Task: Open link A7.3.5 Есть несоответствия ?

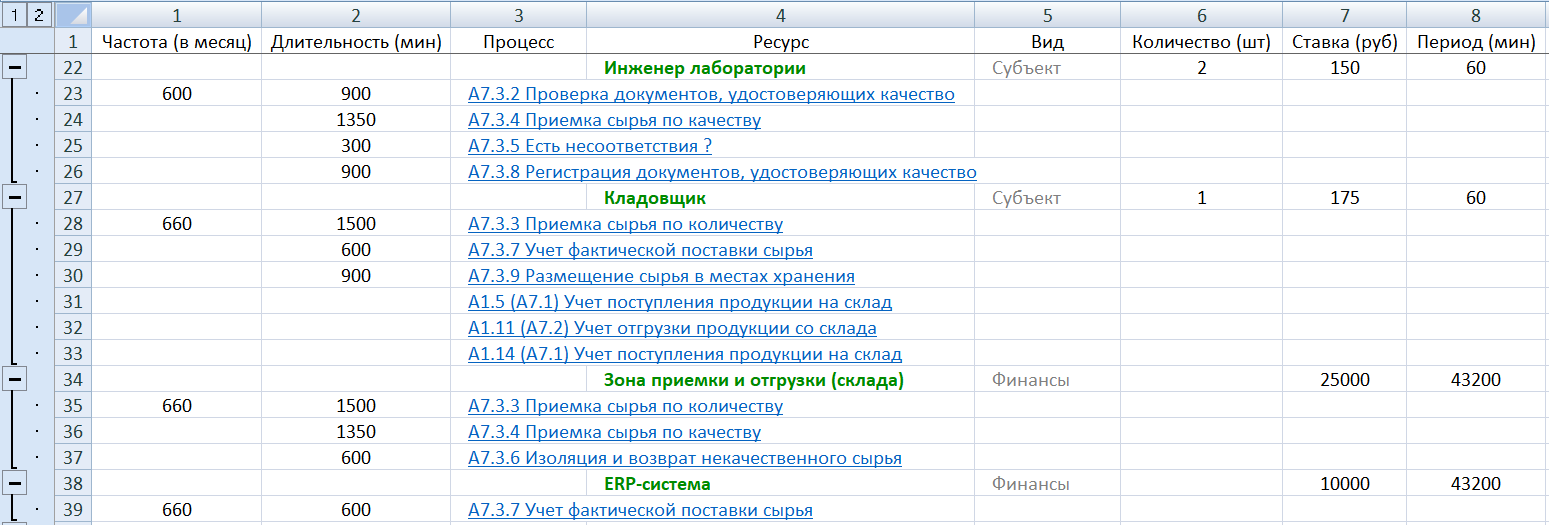Action: (x=589, y=146)
